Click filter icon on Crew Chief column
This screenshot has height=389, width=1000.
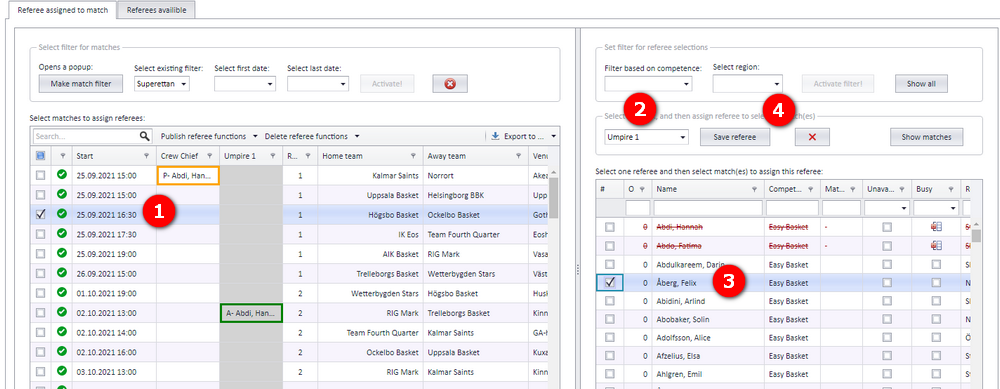[x=209, y=156]
